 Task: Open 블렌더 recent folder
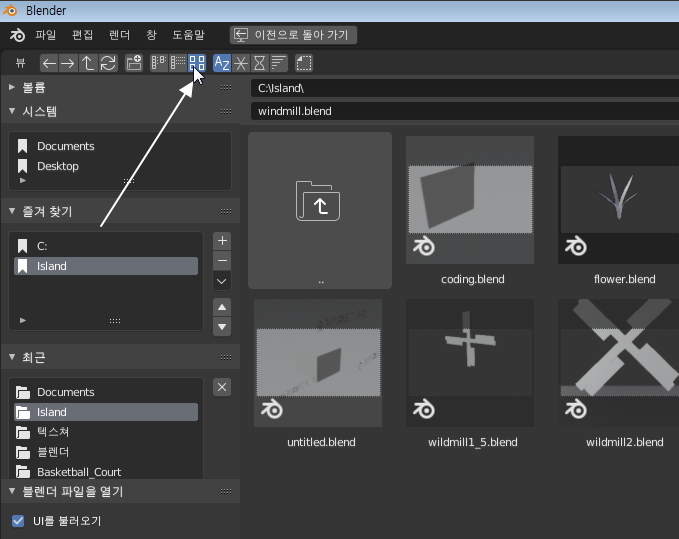[x=106, y=452]
